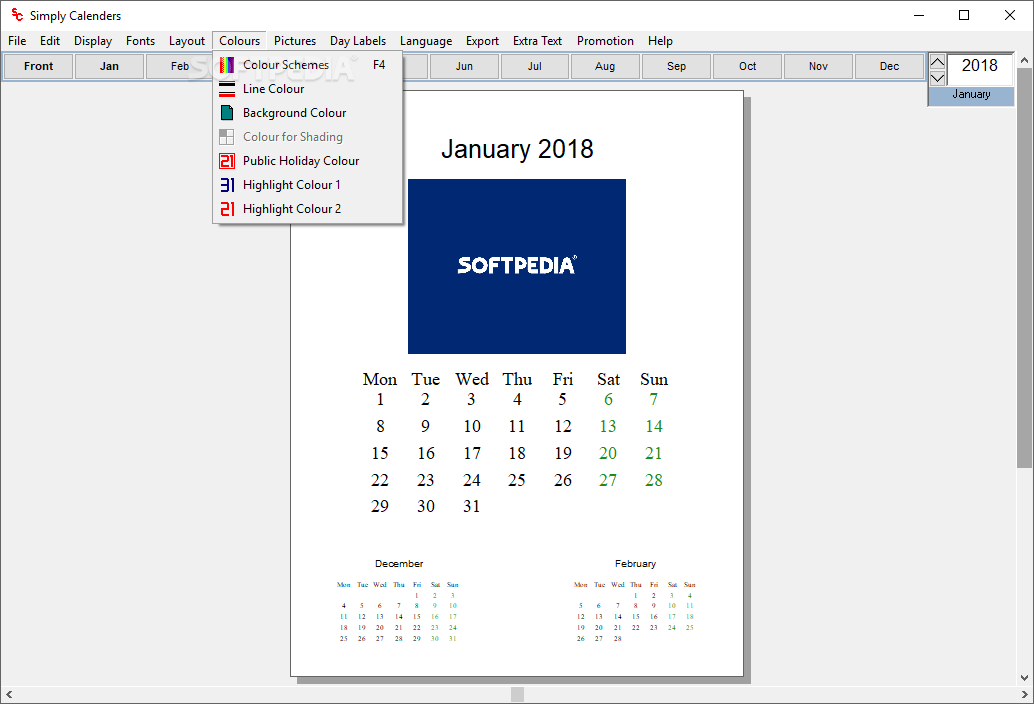Screen dimensions: 1034x704
Task: Go to the Dec month button
Action: tap(890, 66)
